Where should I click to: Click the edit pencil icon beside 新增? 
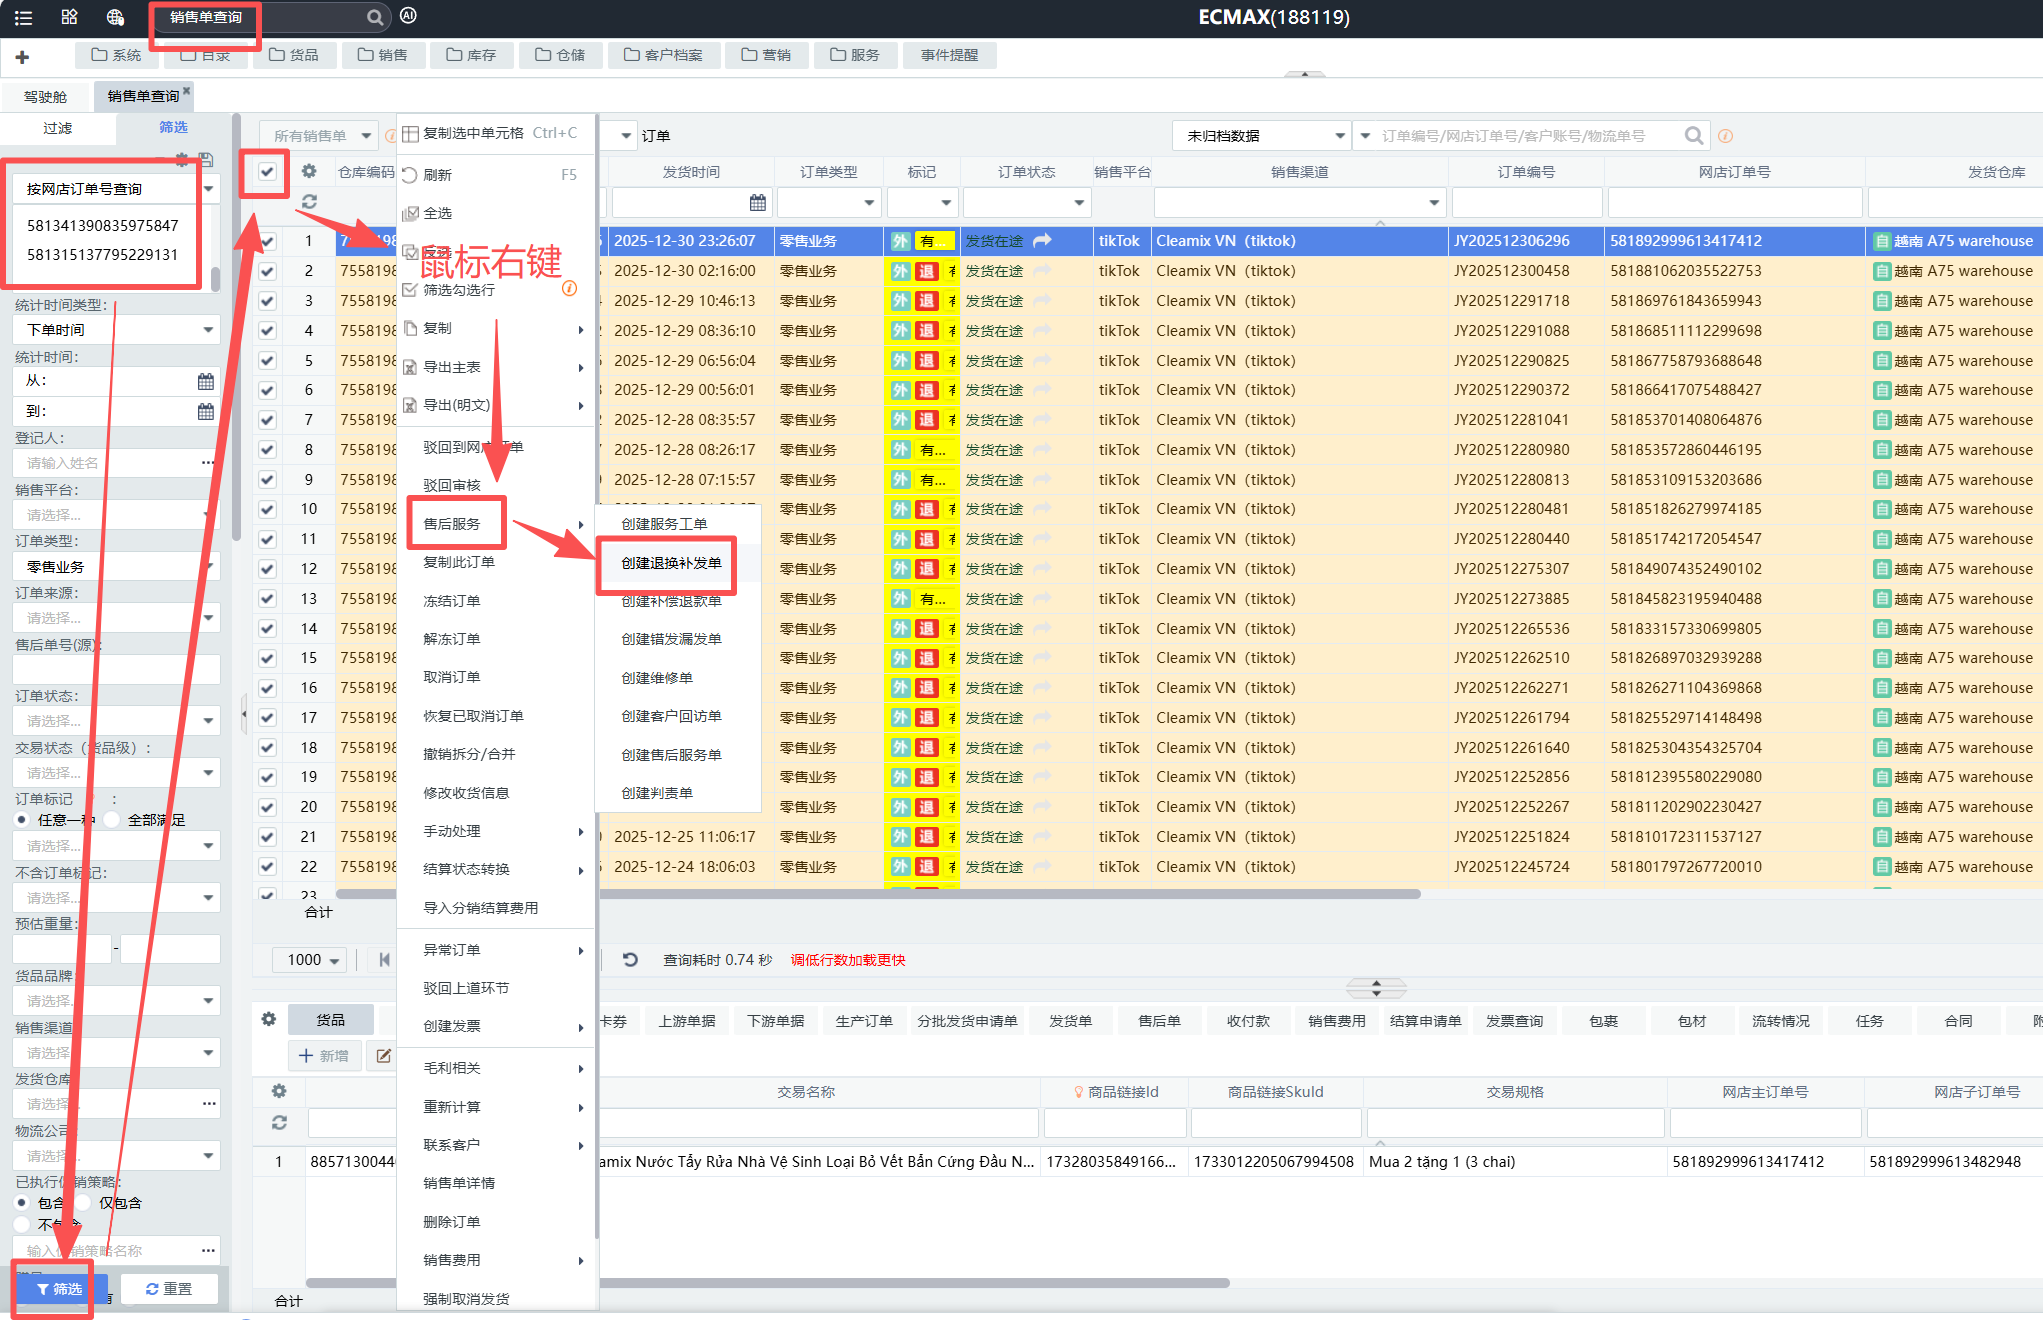coord(383,1056)
